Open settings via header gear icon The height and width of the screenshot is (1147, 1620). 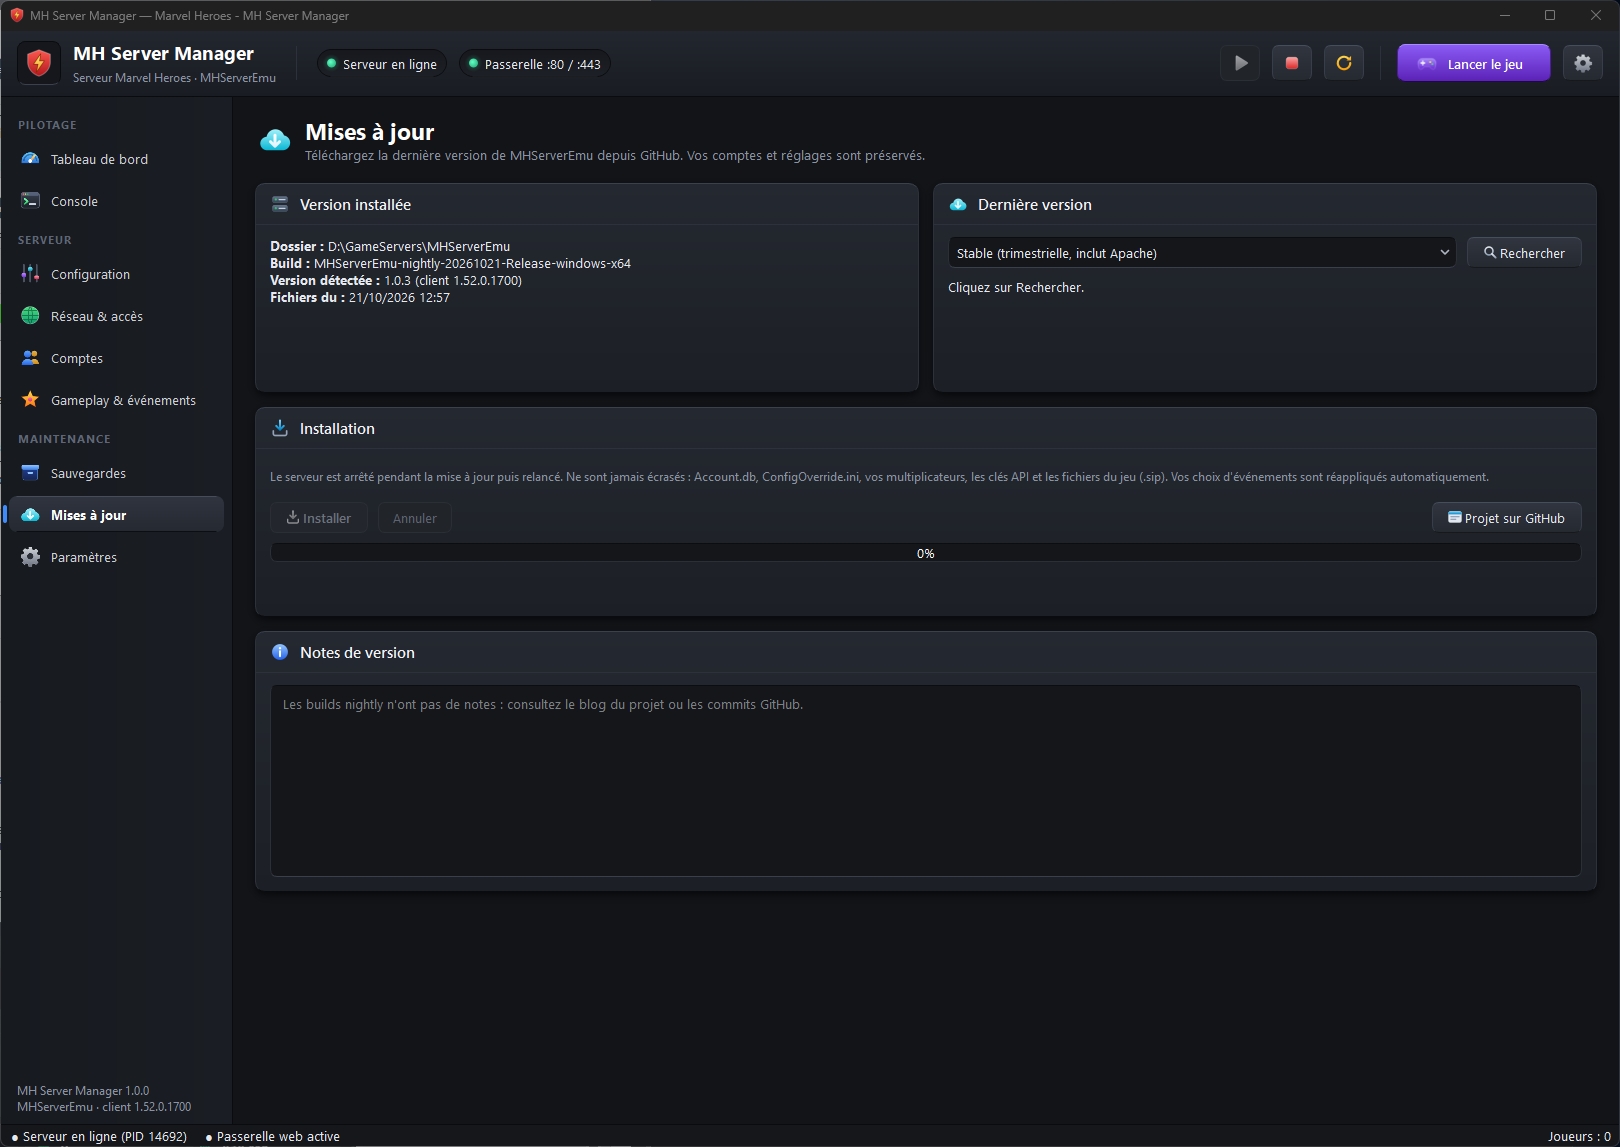[x=1583, y=63]
